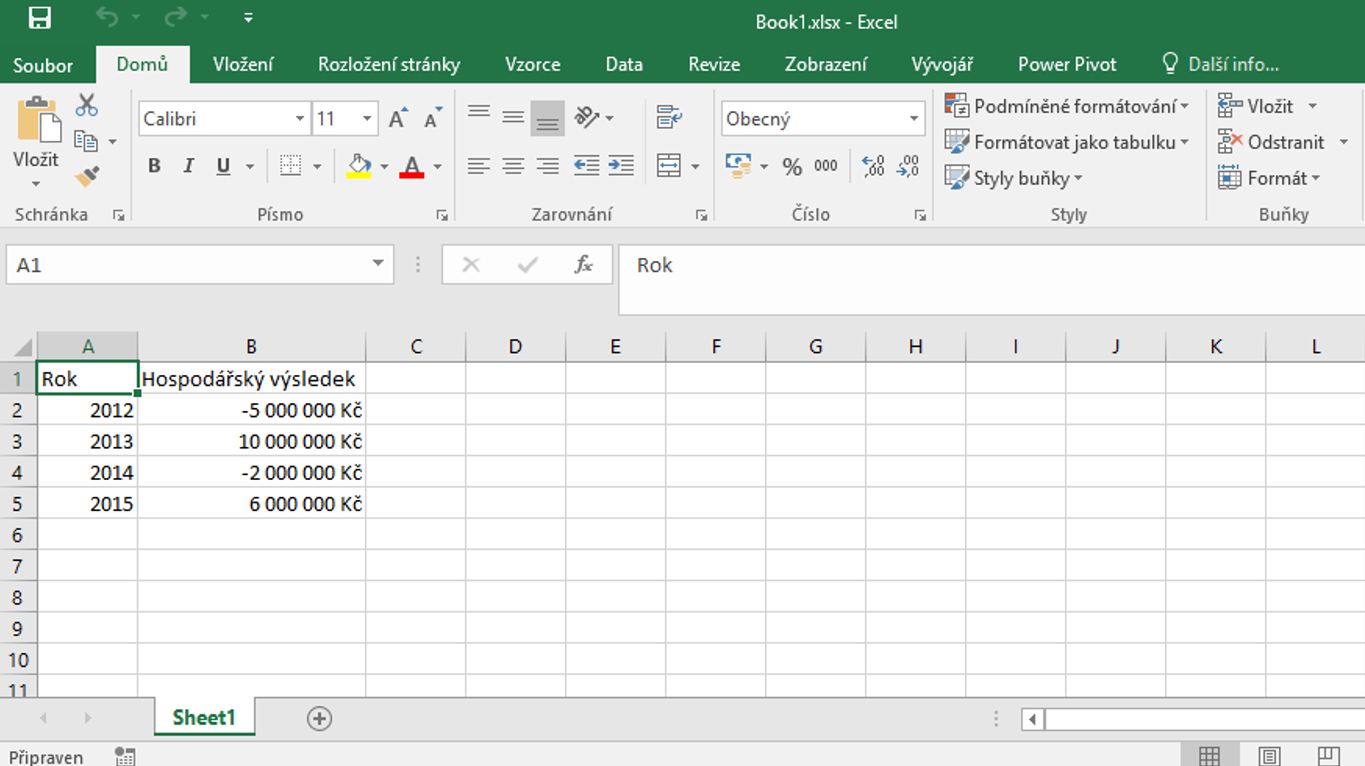Click Formát cells button
Viewport: 1365px width, 766px height.
1269,178
